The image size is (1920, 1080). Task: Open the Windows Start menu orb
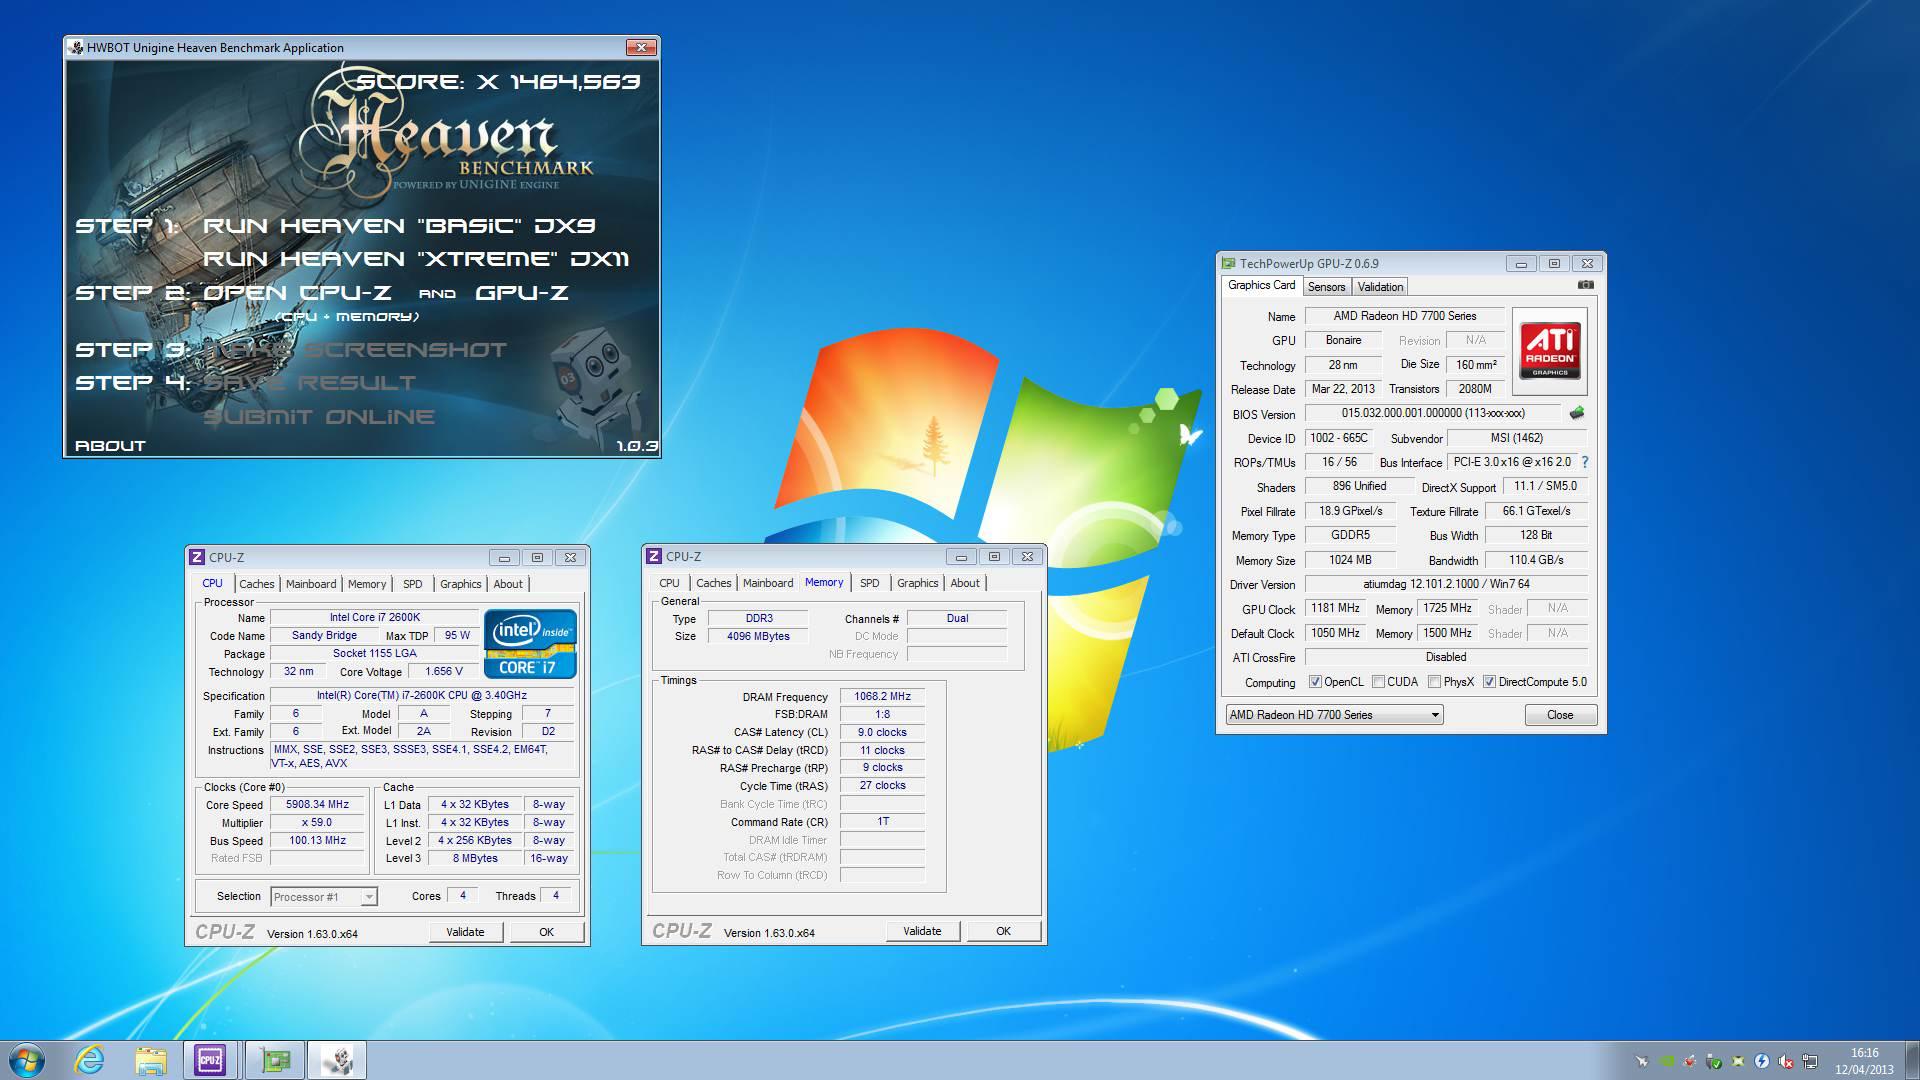point(27,1060)
